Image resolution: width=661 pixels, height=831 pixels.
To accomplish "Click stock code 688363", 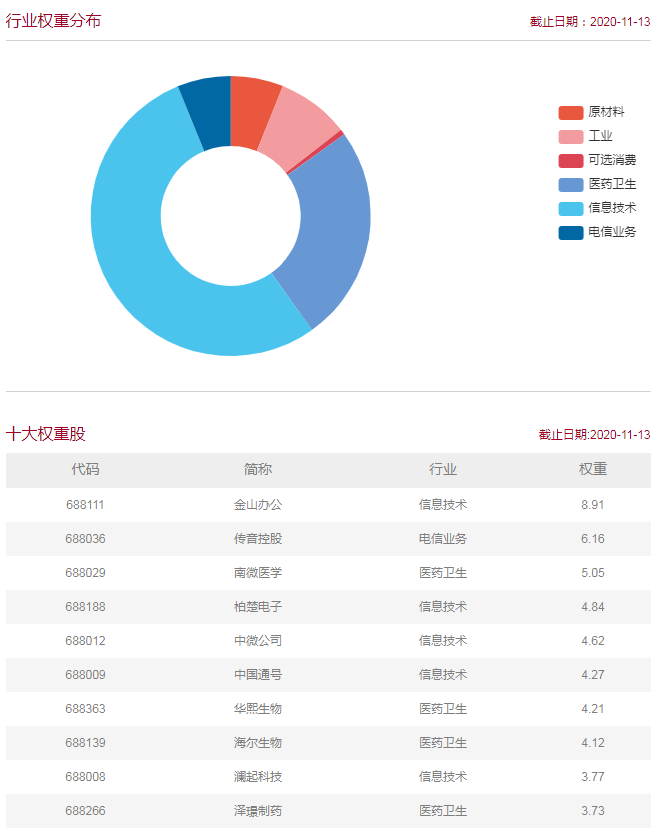I will point(85,709).
